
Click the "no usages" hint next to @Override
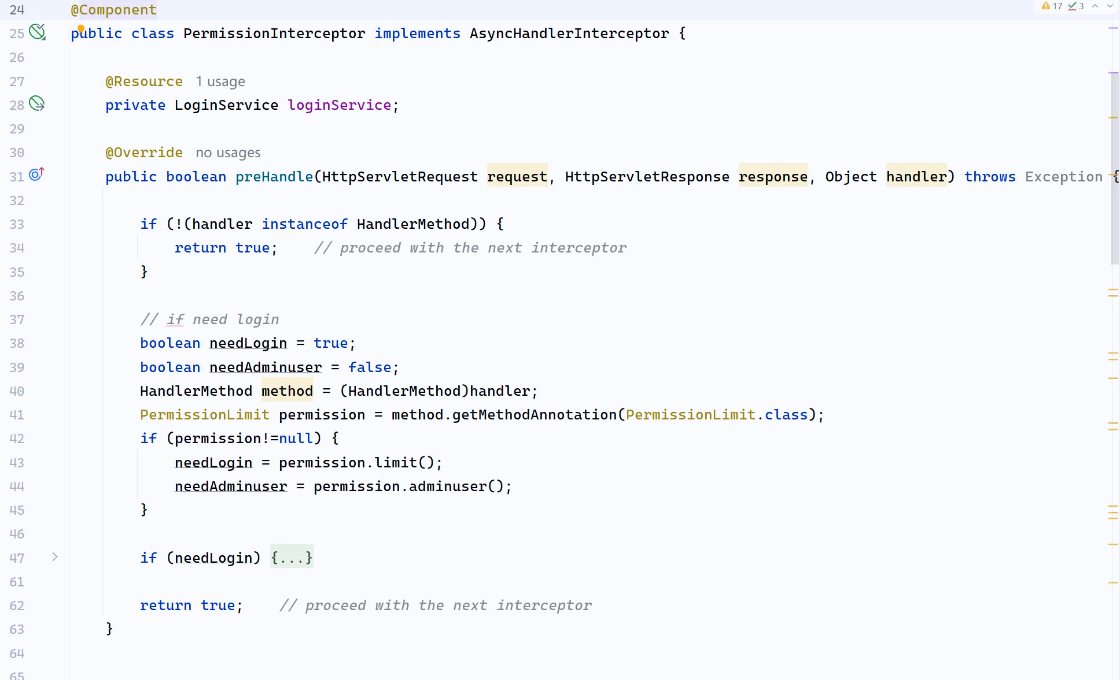click(x=228, y=153)
